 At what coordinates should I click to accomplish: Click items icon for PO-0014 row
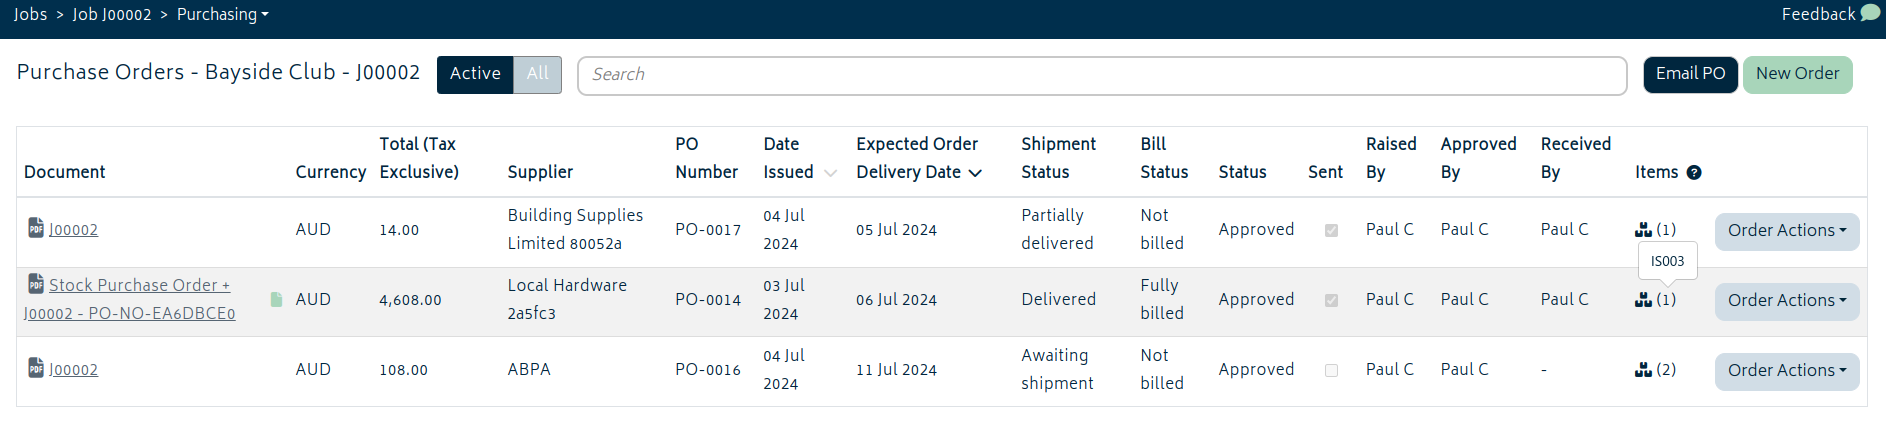[x=1643, y=299]
